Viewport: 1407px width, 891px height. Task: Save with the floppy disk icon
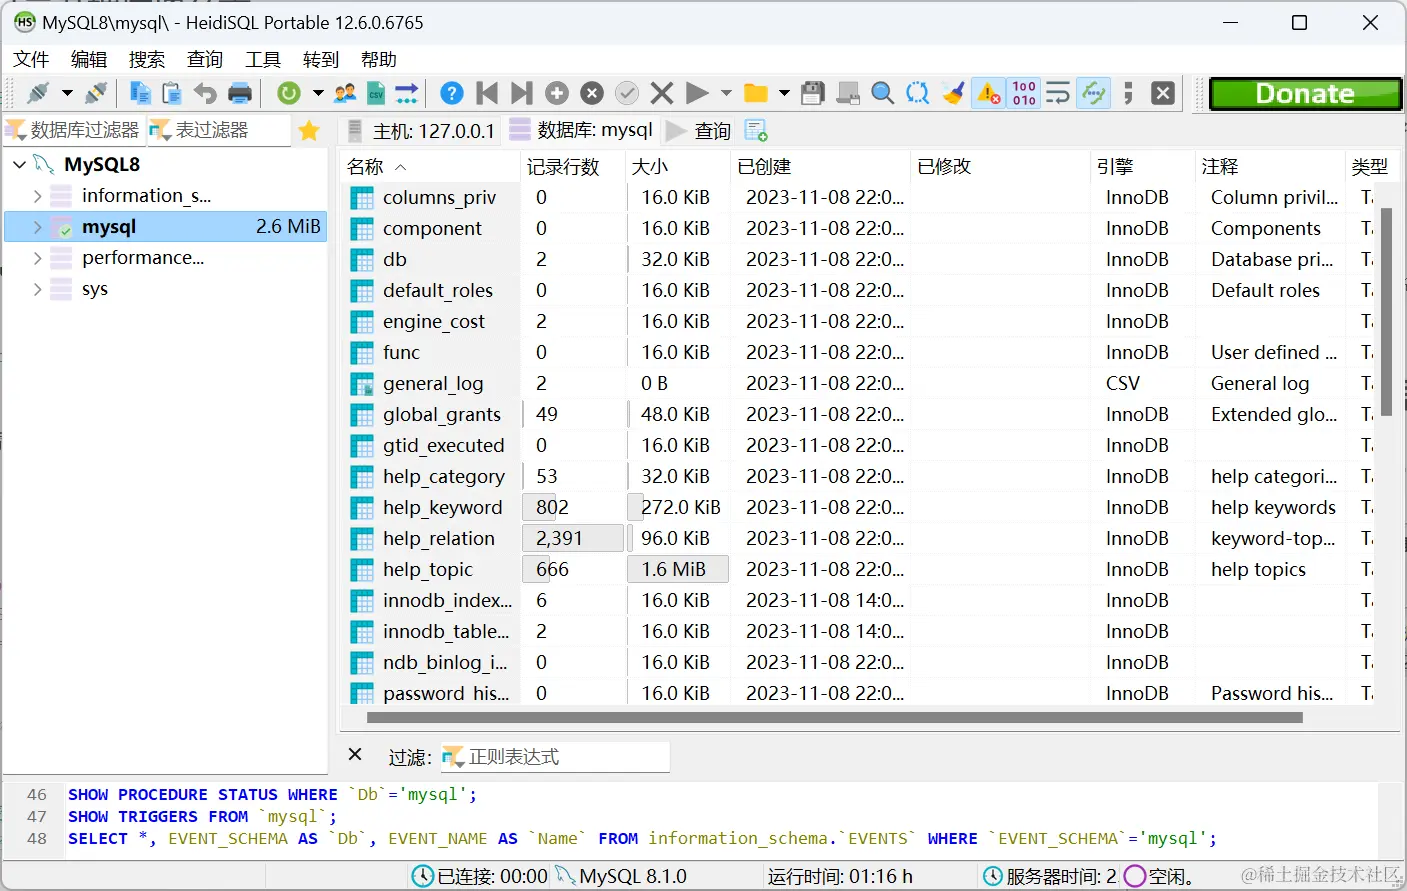[x=813, y=93]
